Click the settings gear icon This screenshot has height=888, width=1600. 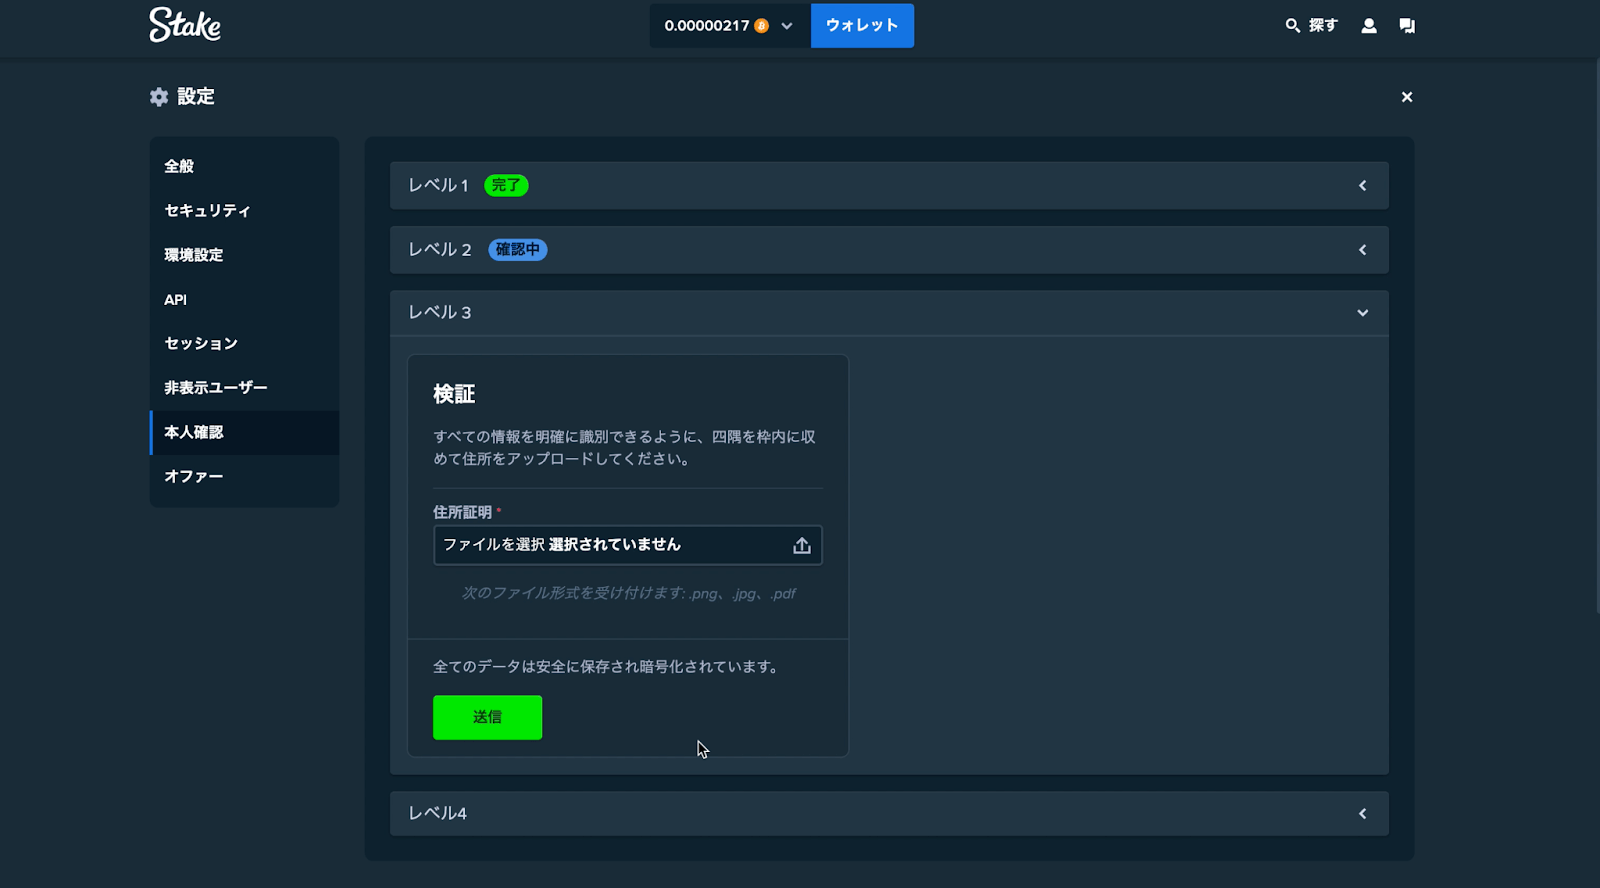click(x=159, y=97)
